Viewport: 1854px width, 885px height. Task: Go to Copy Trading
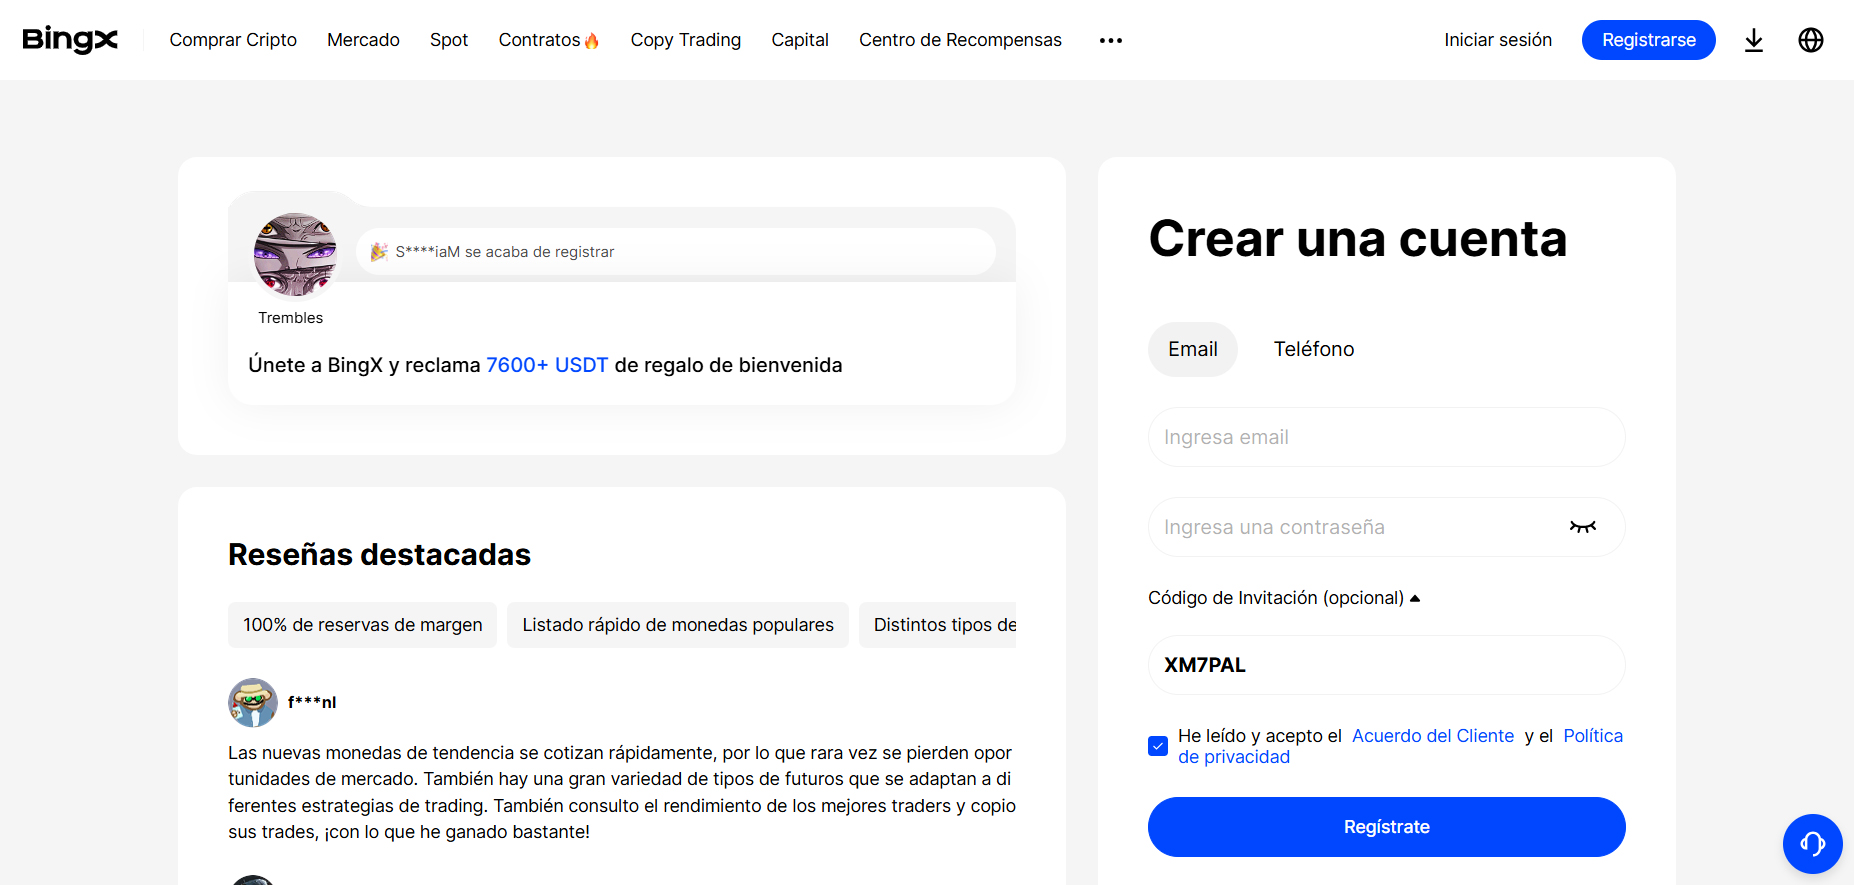[685, 40]
